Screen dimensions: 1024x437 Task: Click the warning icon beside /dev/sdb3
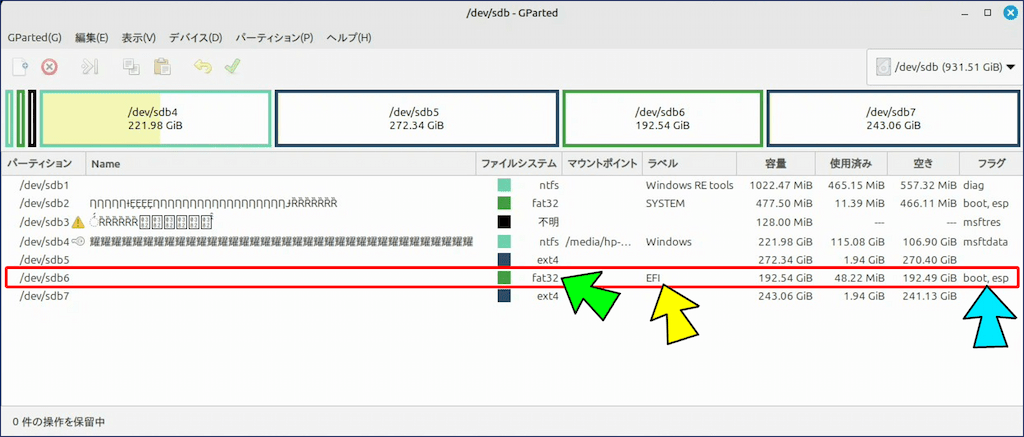[x=79, y=222]
